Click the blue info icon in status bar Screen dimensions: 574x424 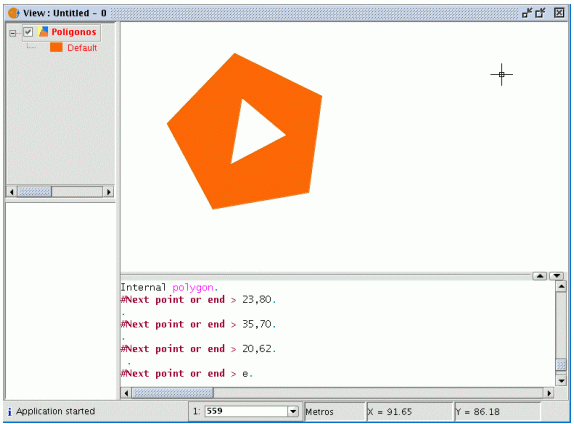(x=10, y=412)
